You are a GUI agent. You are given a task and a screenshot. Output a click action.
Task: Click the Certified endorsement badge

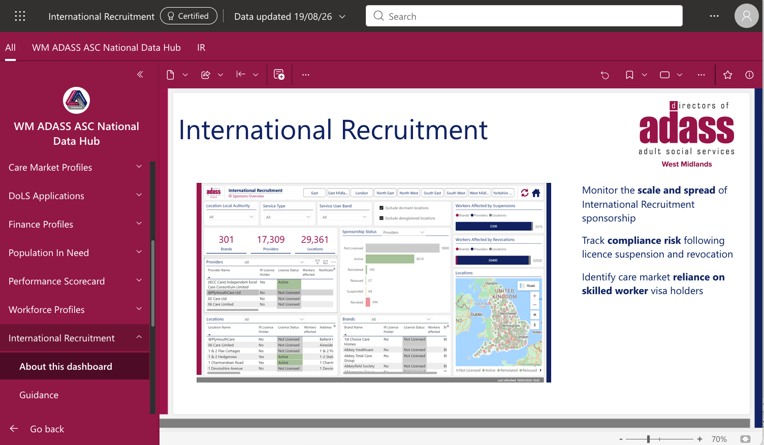pos(189,16)
